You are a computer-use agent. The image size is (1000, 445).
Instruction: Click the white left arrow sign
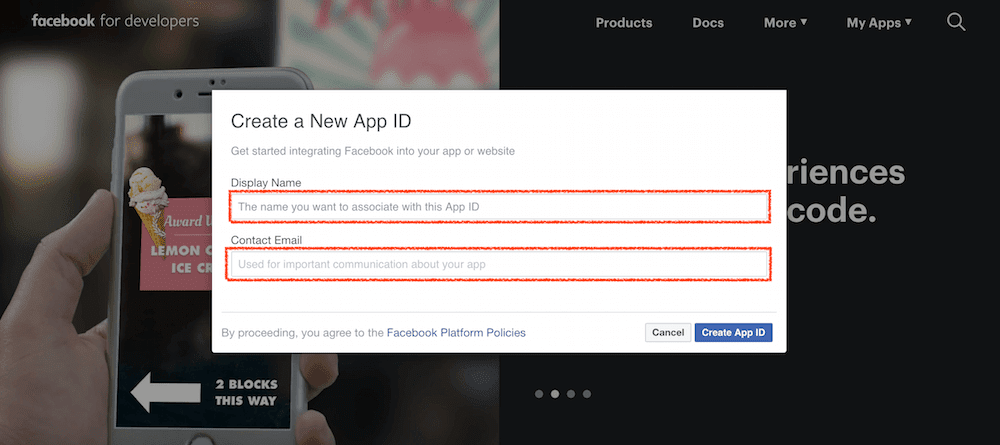coord(166,392)
